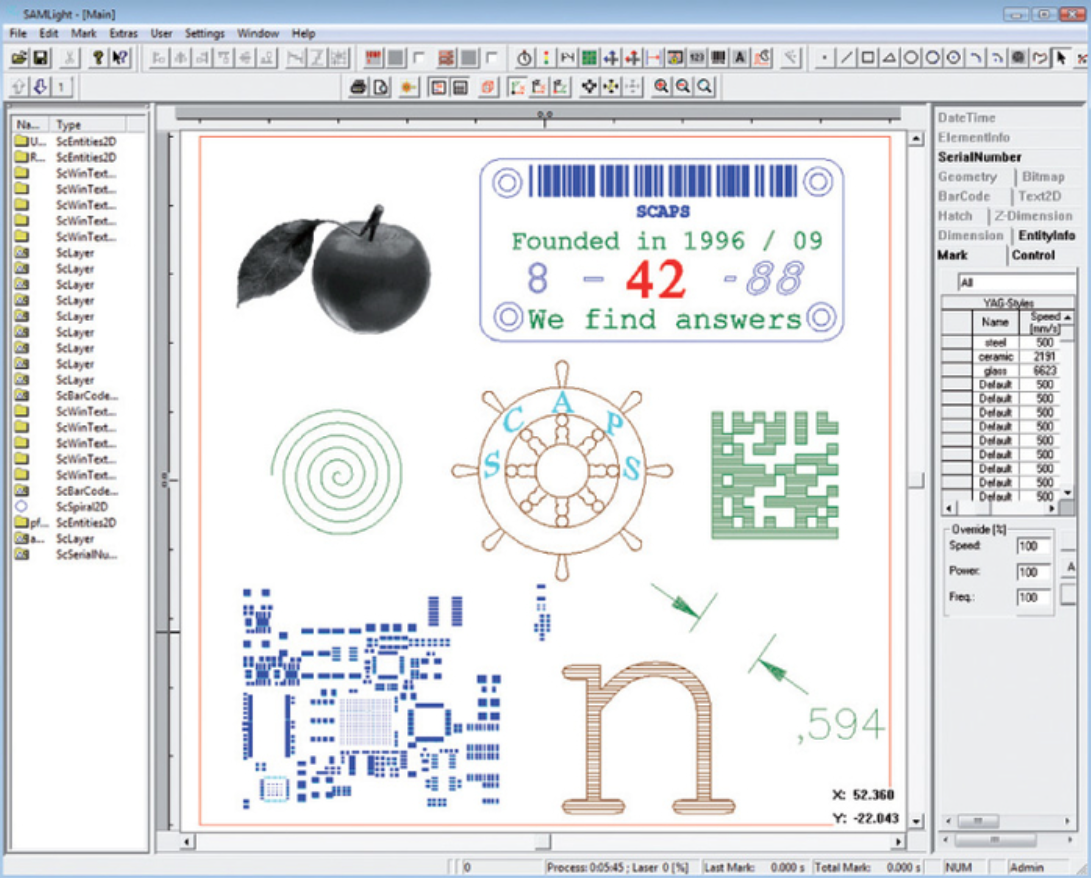Click the black four-arrow center icon
Image resolution: width=1091 pixels, height=878 pixels.
589,87
